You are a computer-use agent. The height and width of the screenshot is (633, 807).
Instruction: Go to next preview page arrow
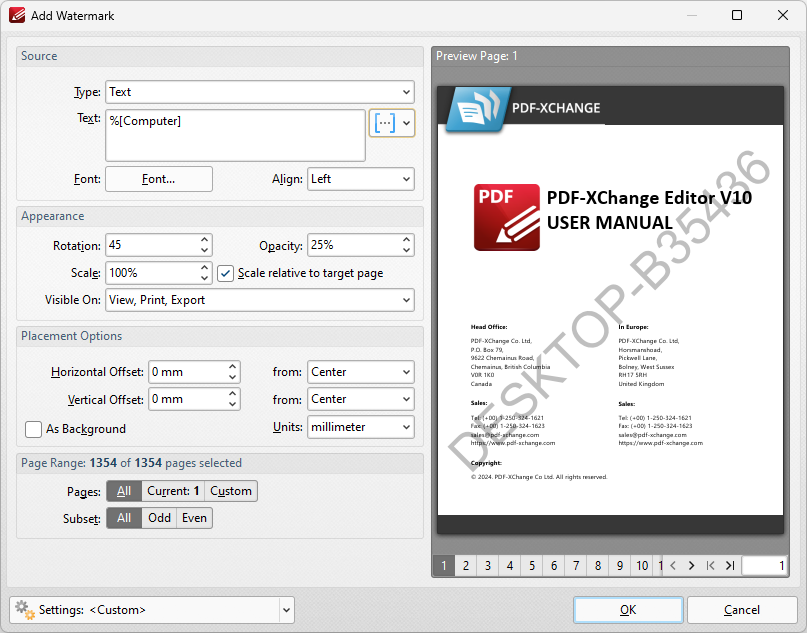[691, 566]
